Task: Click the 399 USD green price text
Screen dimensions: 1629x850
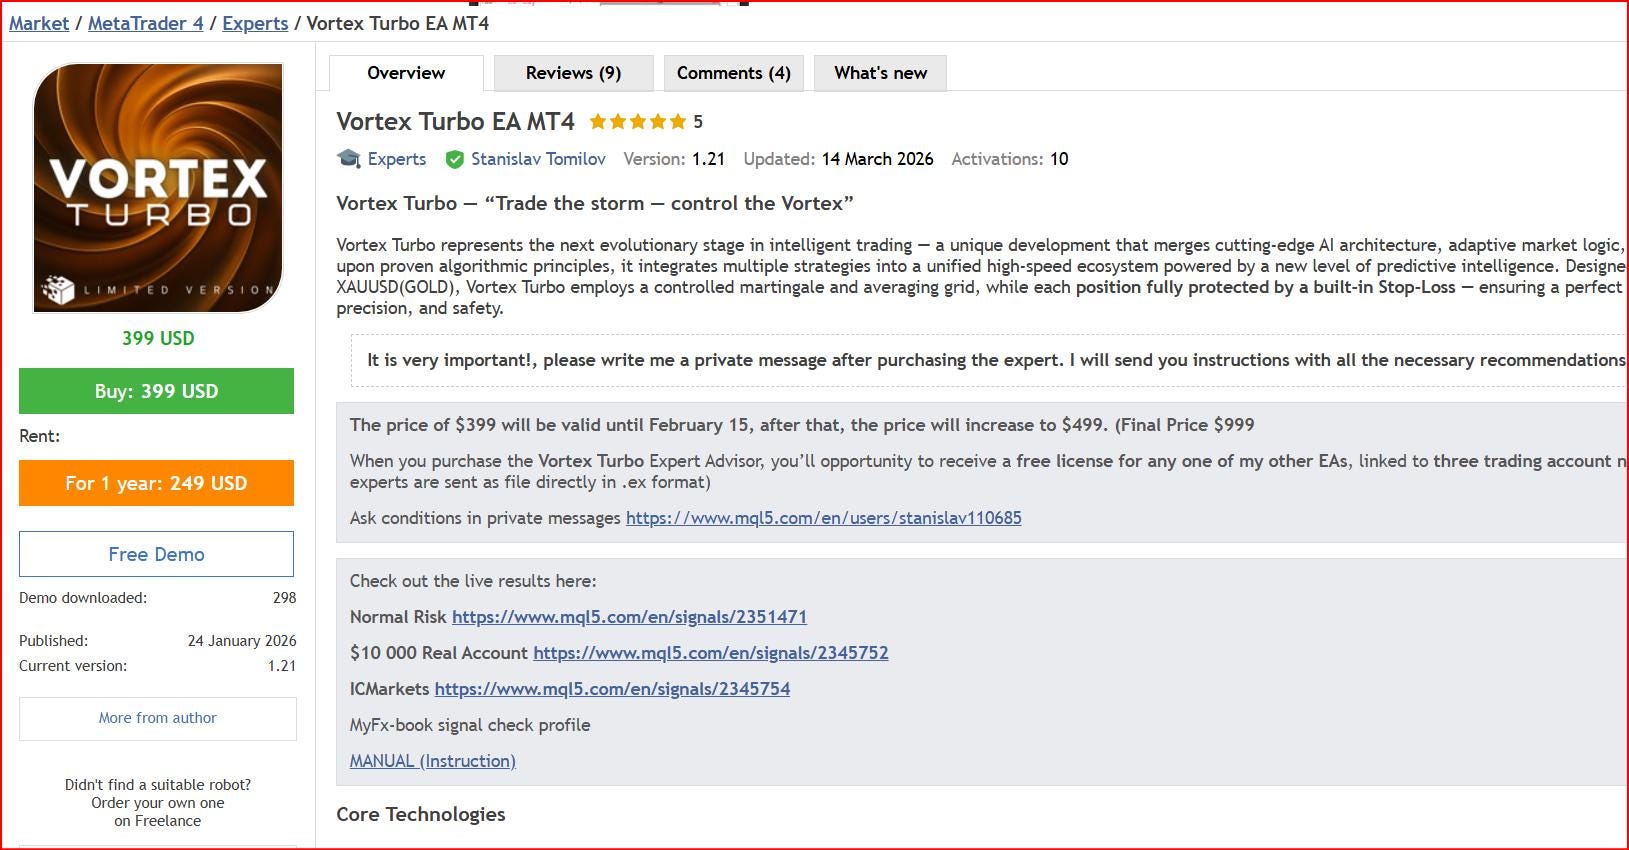Action: [x=158, y=338]
